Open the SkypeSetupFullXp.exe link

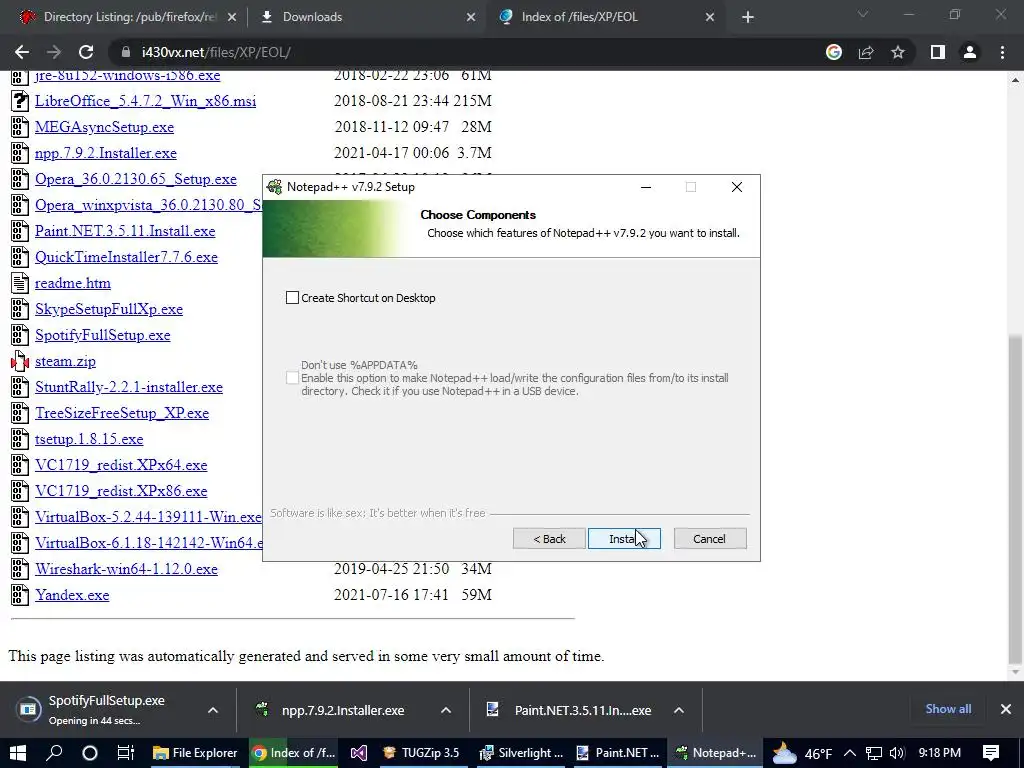coord(109,309)
